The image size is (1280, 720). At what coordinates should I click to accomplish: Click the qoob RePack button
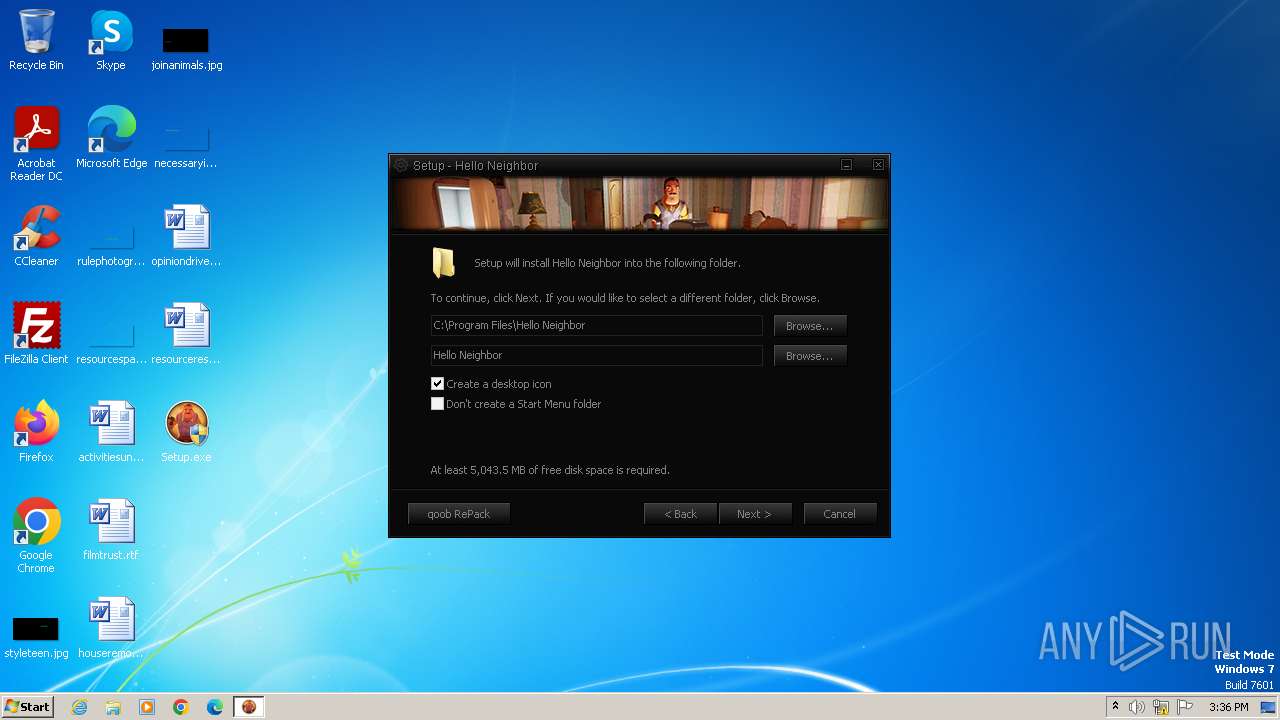click(x=459, y=514)
